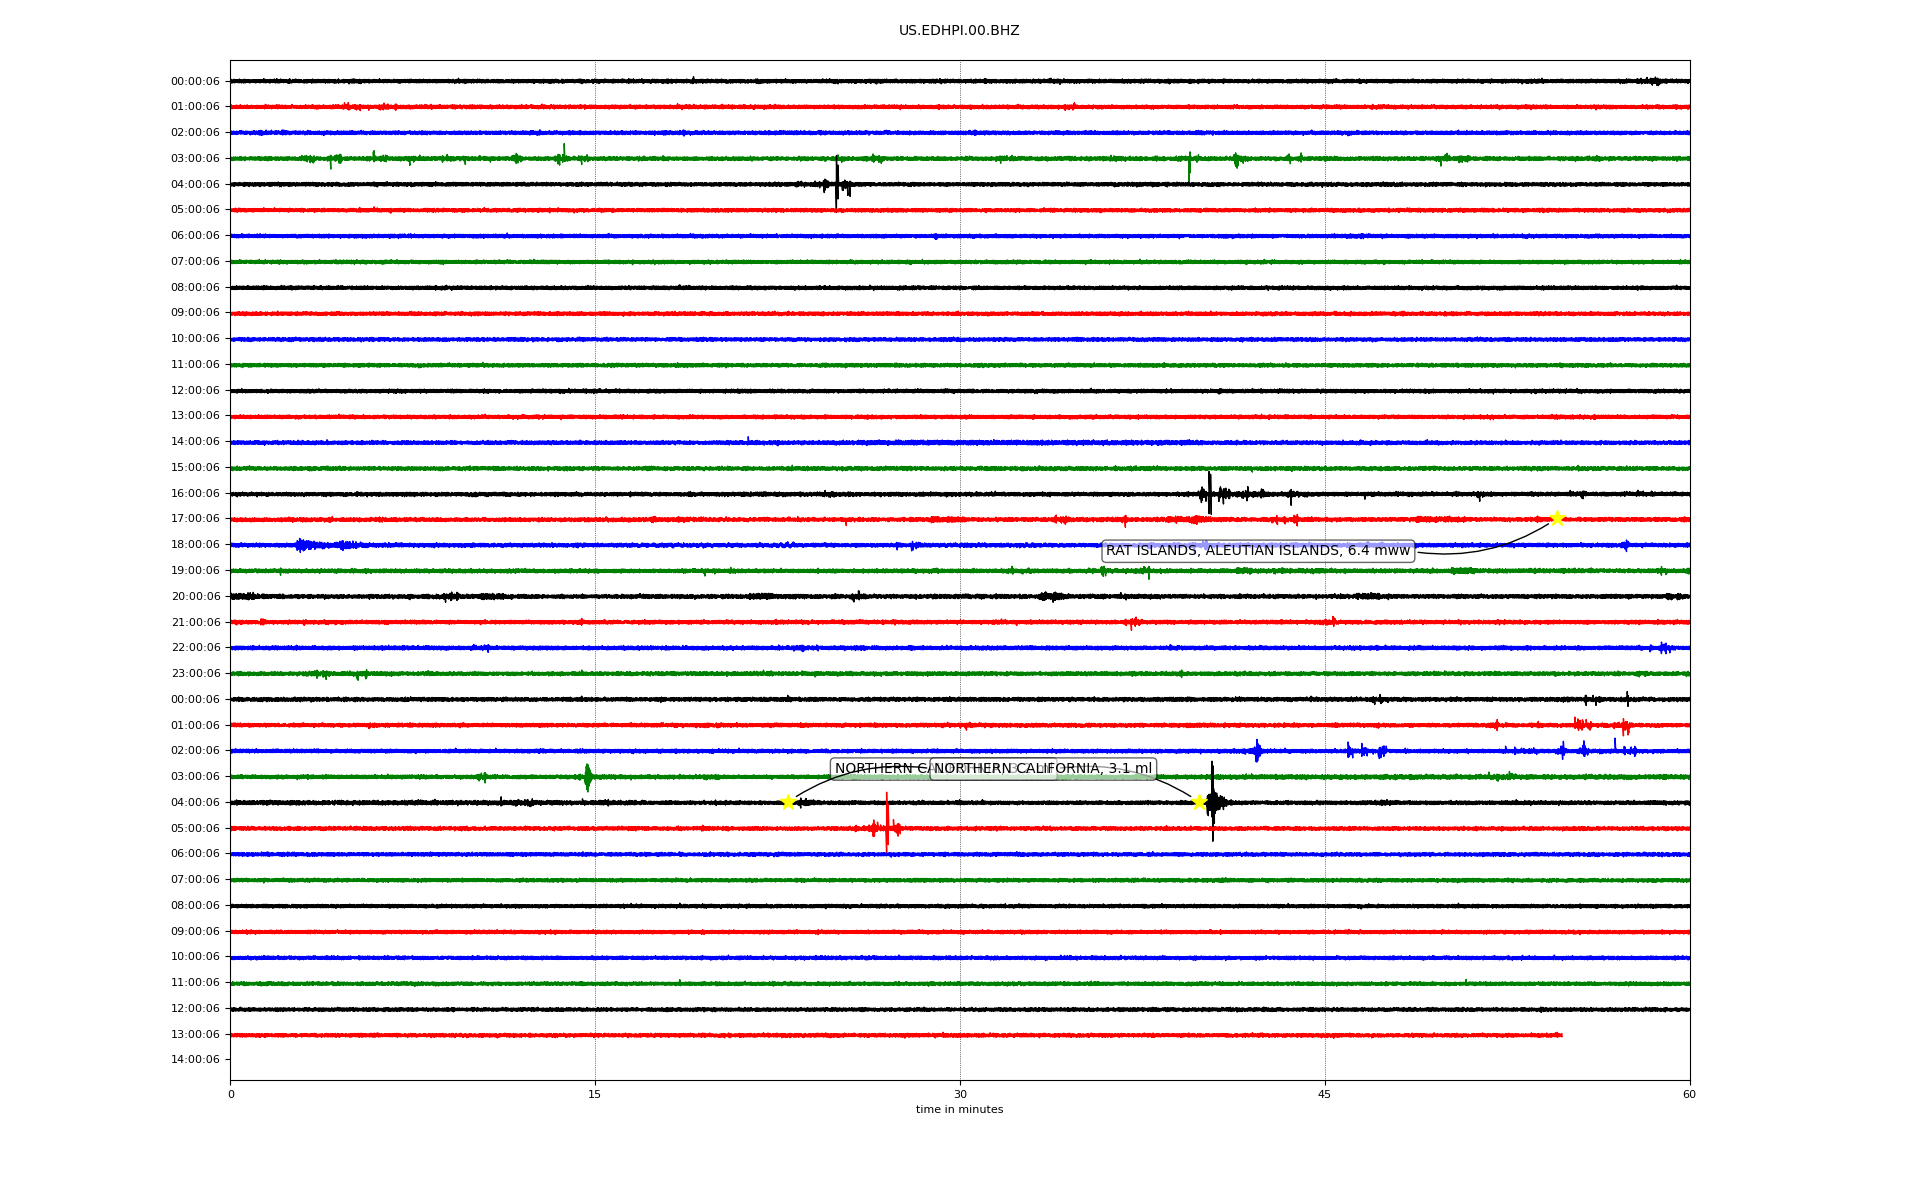Click the black spike on the 16:00:06 trace
This screenshot has height=1200, width=1920.
(1209, 492)
